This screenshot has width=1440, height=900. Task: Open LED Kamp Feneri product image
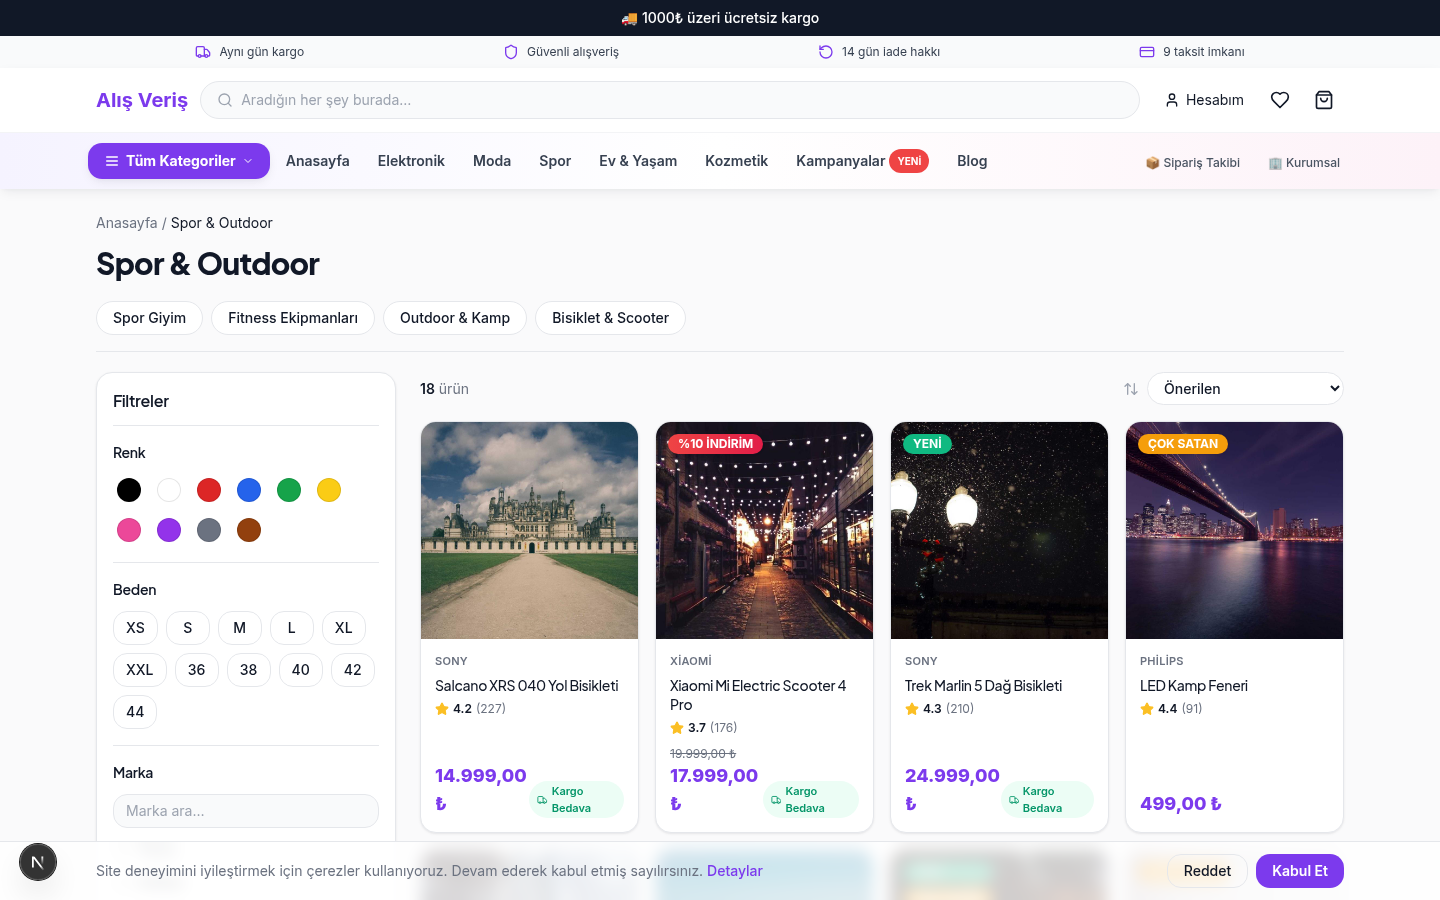tap(1234, 530)
